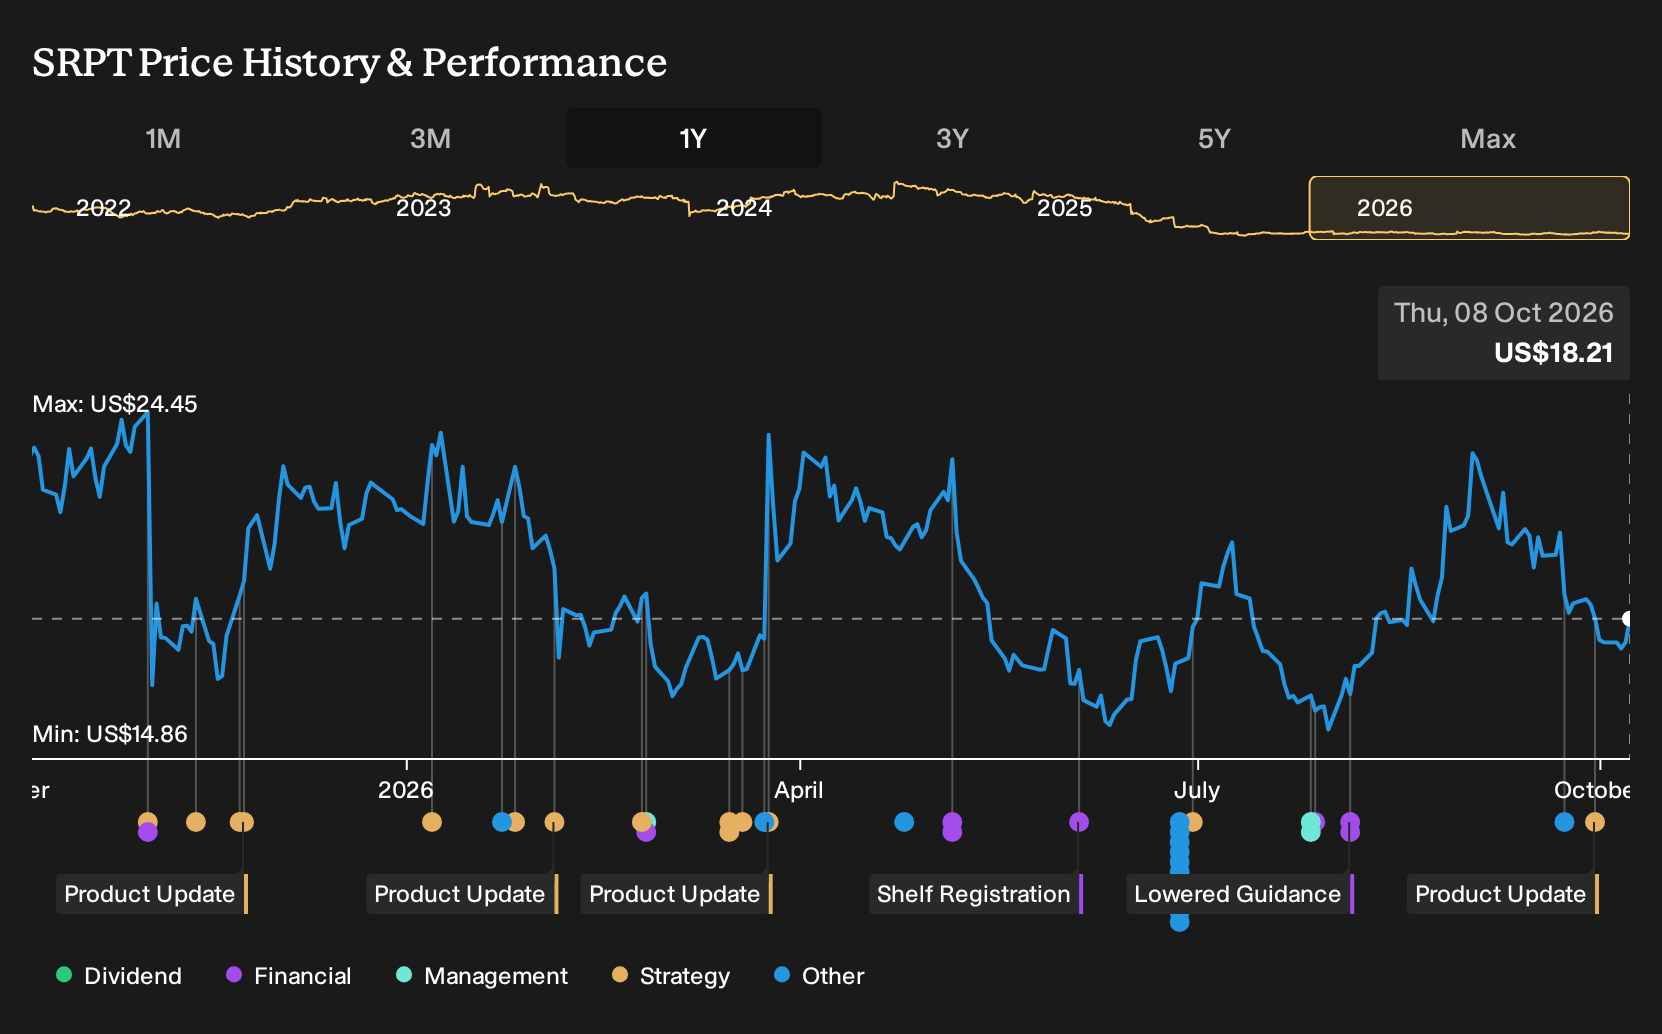The height and width of the screenshot is (1034, 1662).
Task: Click the white current-price dot on chart
Action: pyautogui.click(x=1628, y=619)
